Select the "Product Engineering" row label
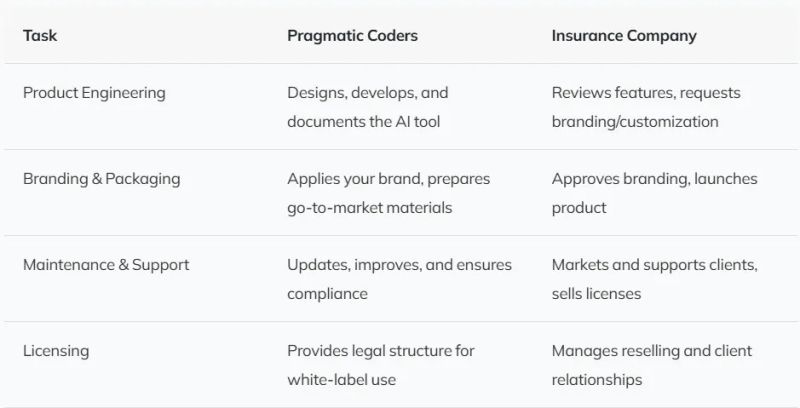Image resolution: width=800 pixels, height=408 pixels. 94,93
